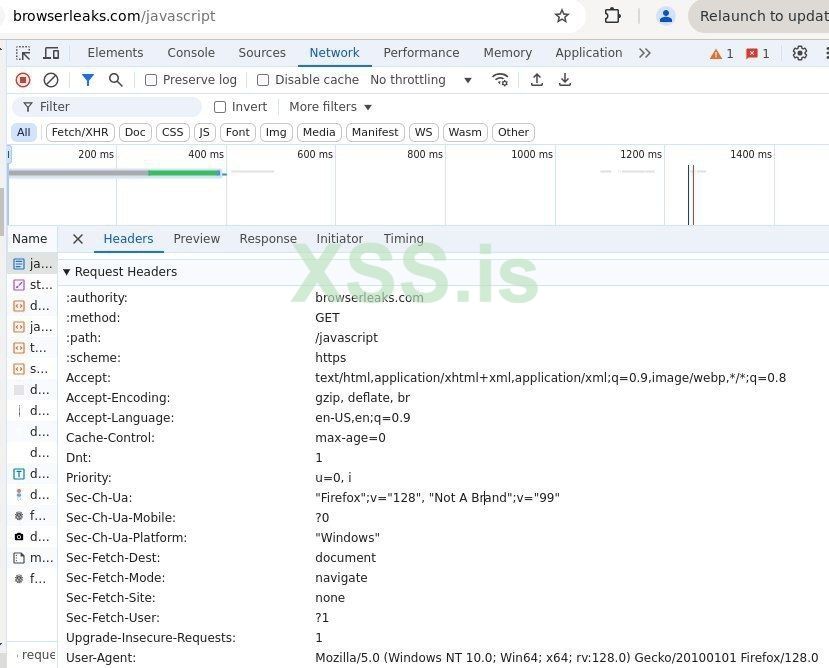Filter requests by Fetch/XHR
This screenshot has width=829, height=668.
[80, 132]
